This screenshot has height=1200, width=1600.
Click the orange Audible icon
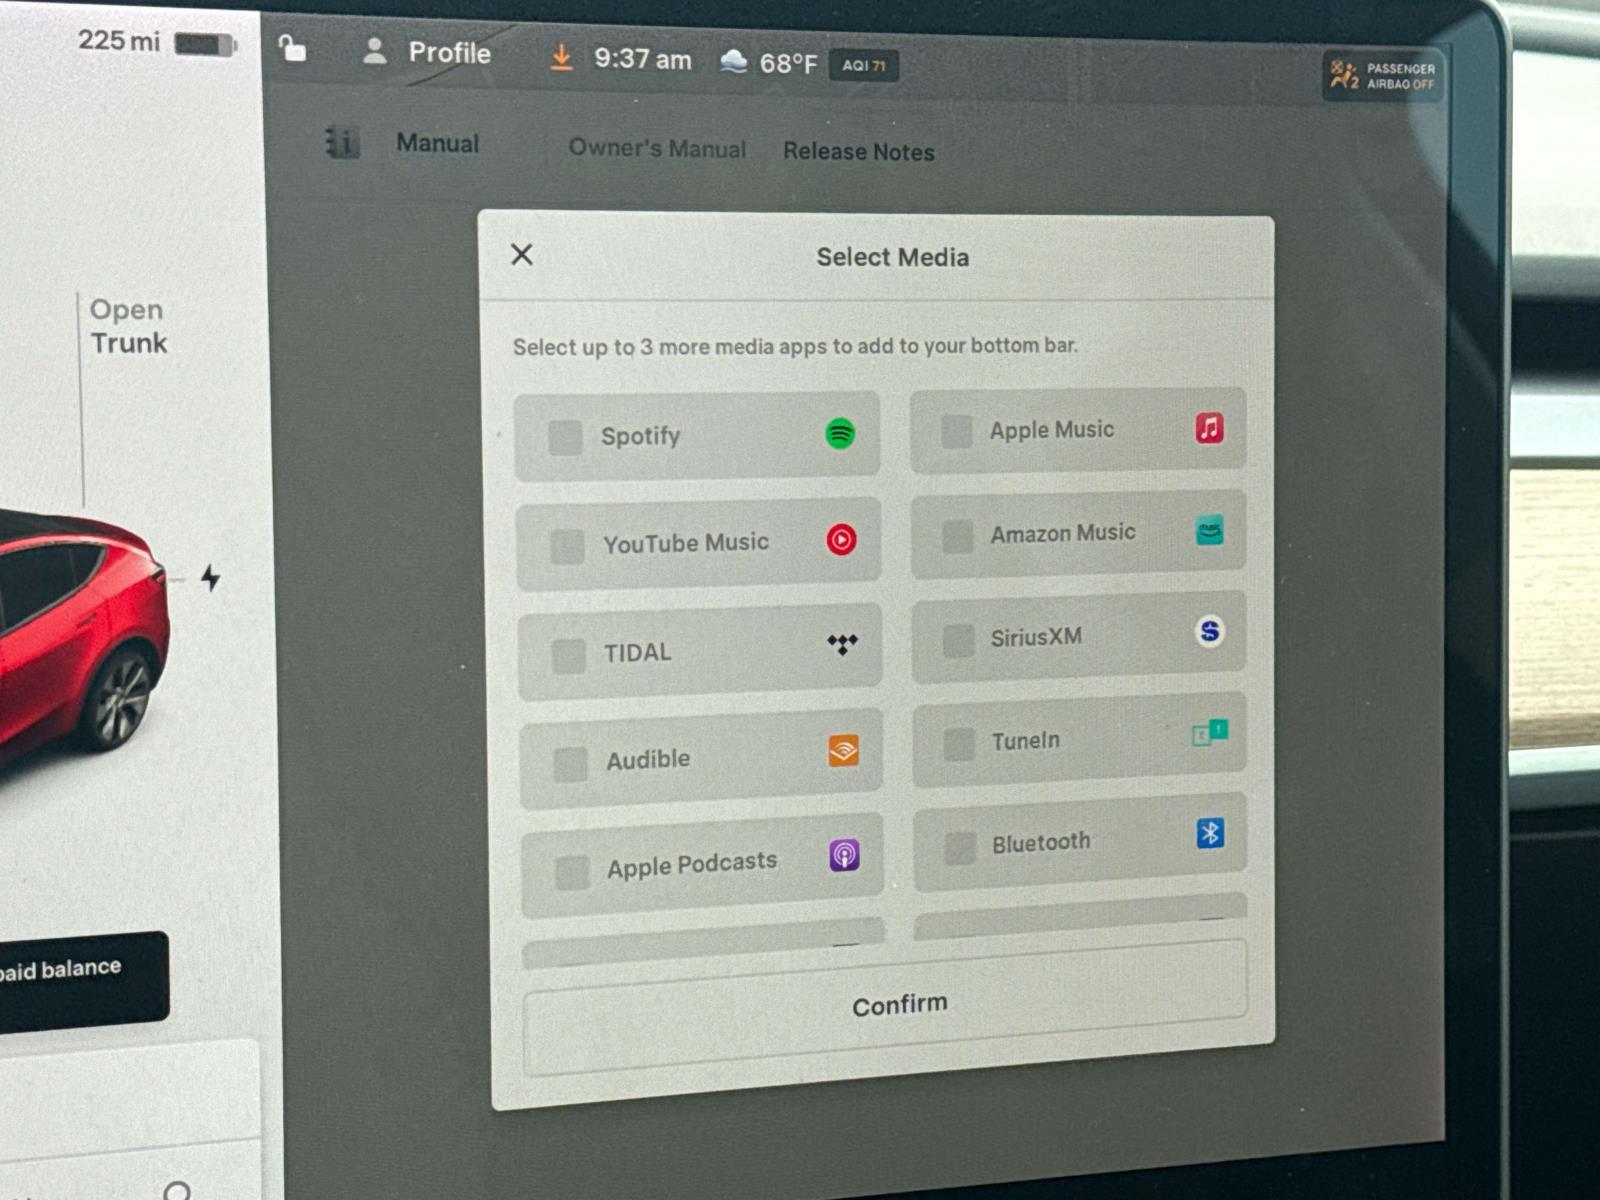point(843,751)
